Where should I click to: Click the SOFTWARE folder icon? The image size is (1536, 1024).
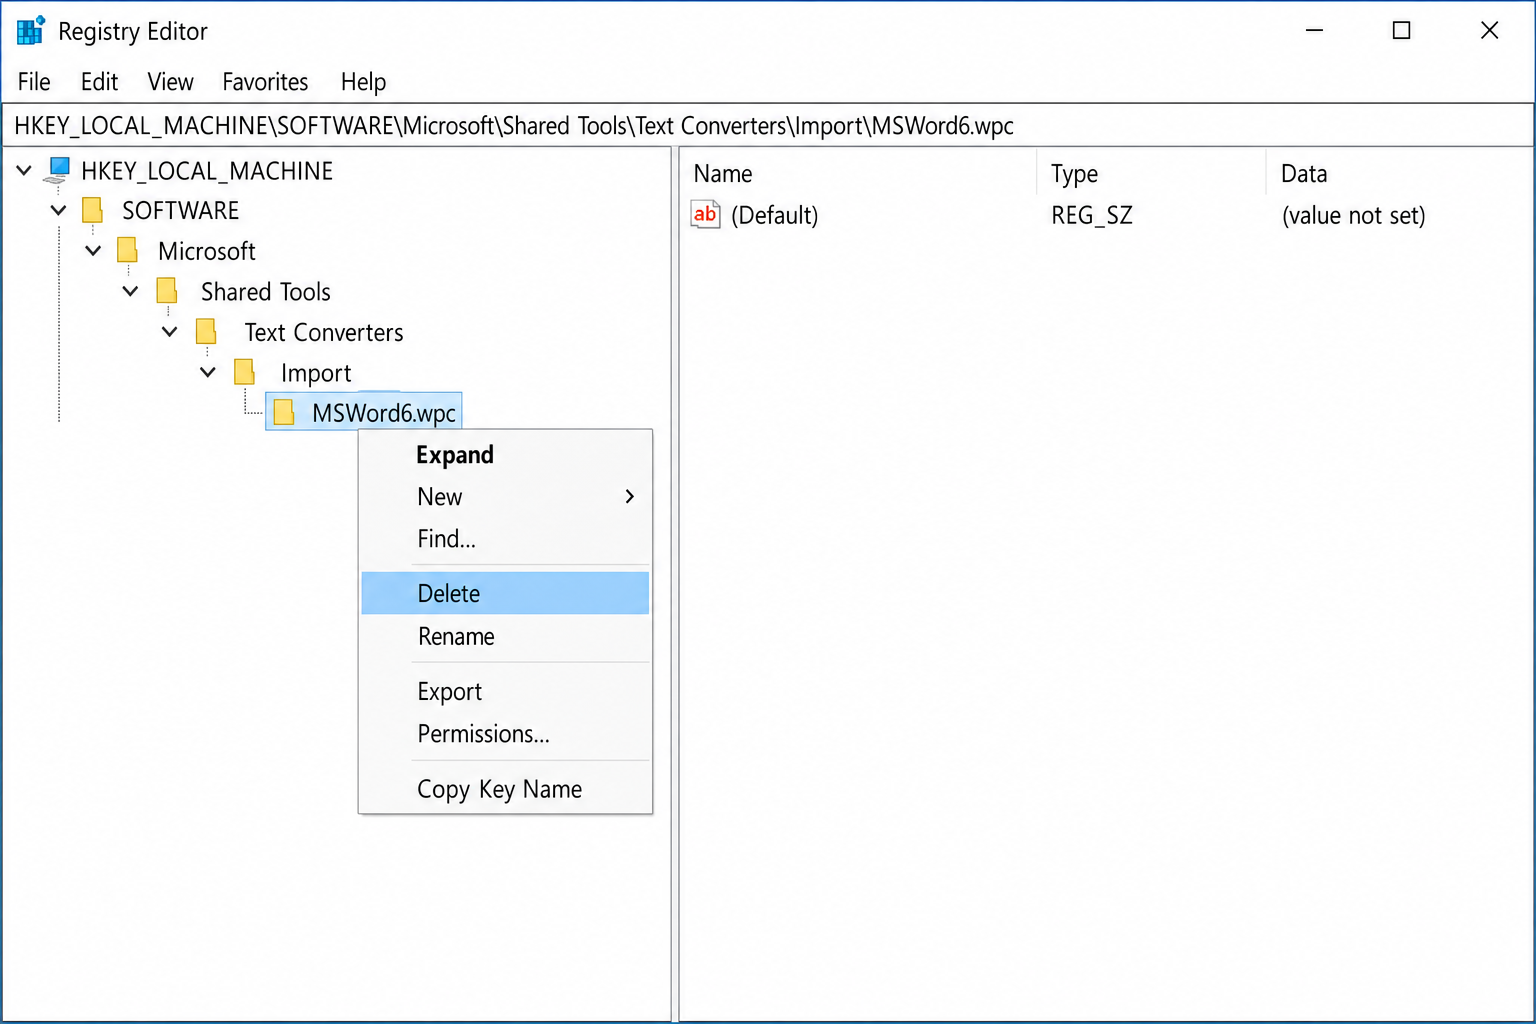93,210
